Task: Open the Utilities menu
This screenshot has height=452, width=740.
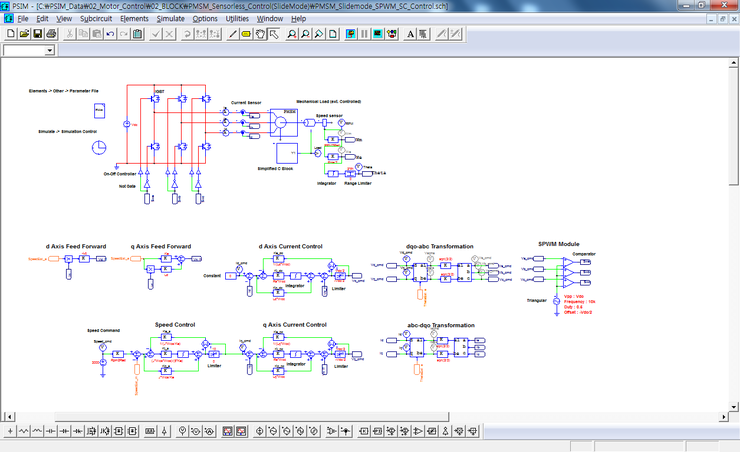Action: tap(237, 19)
